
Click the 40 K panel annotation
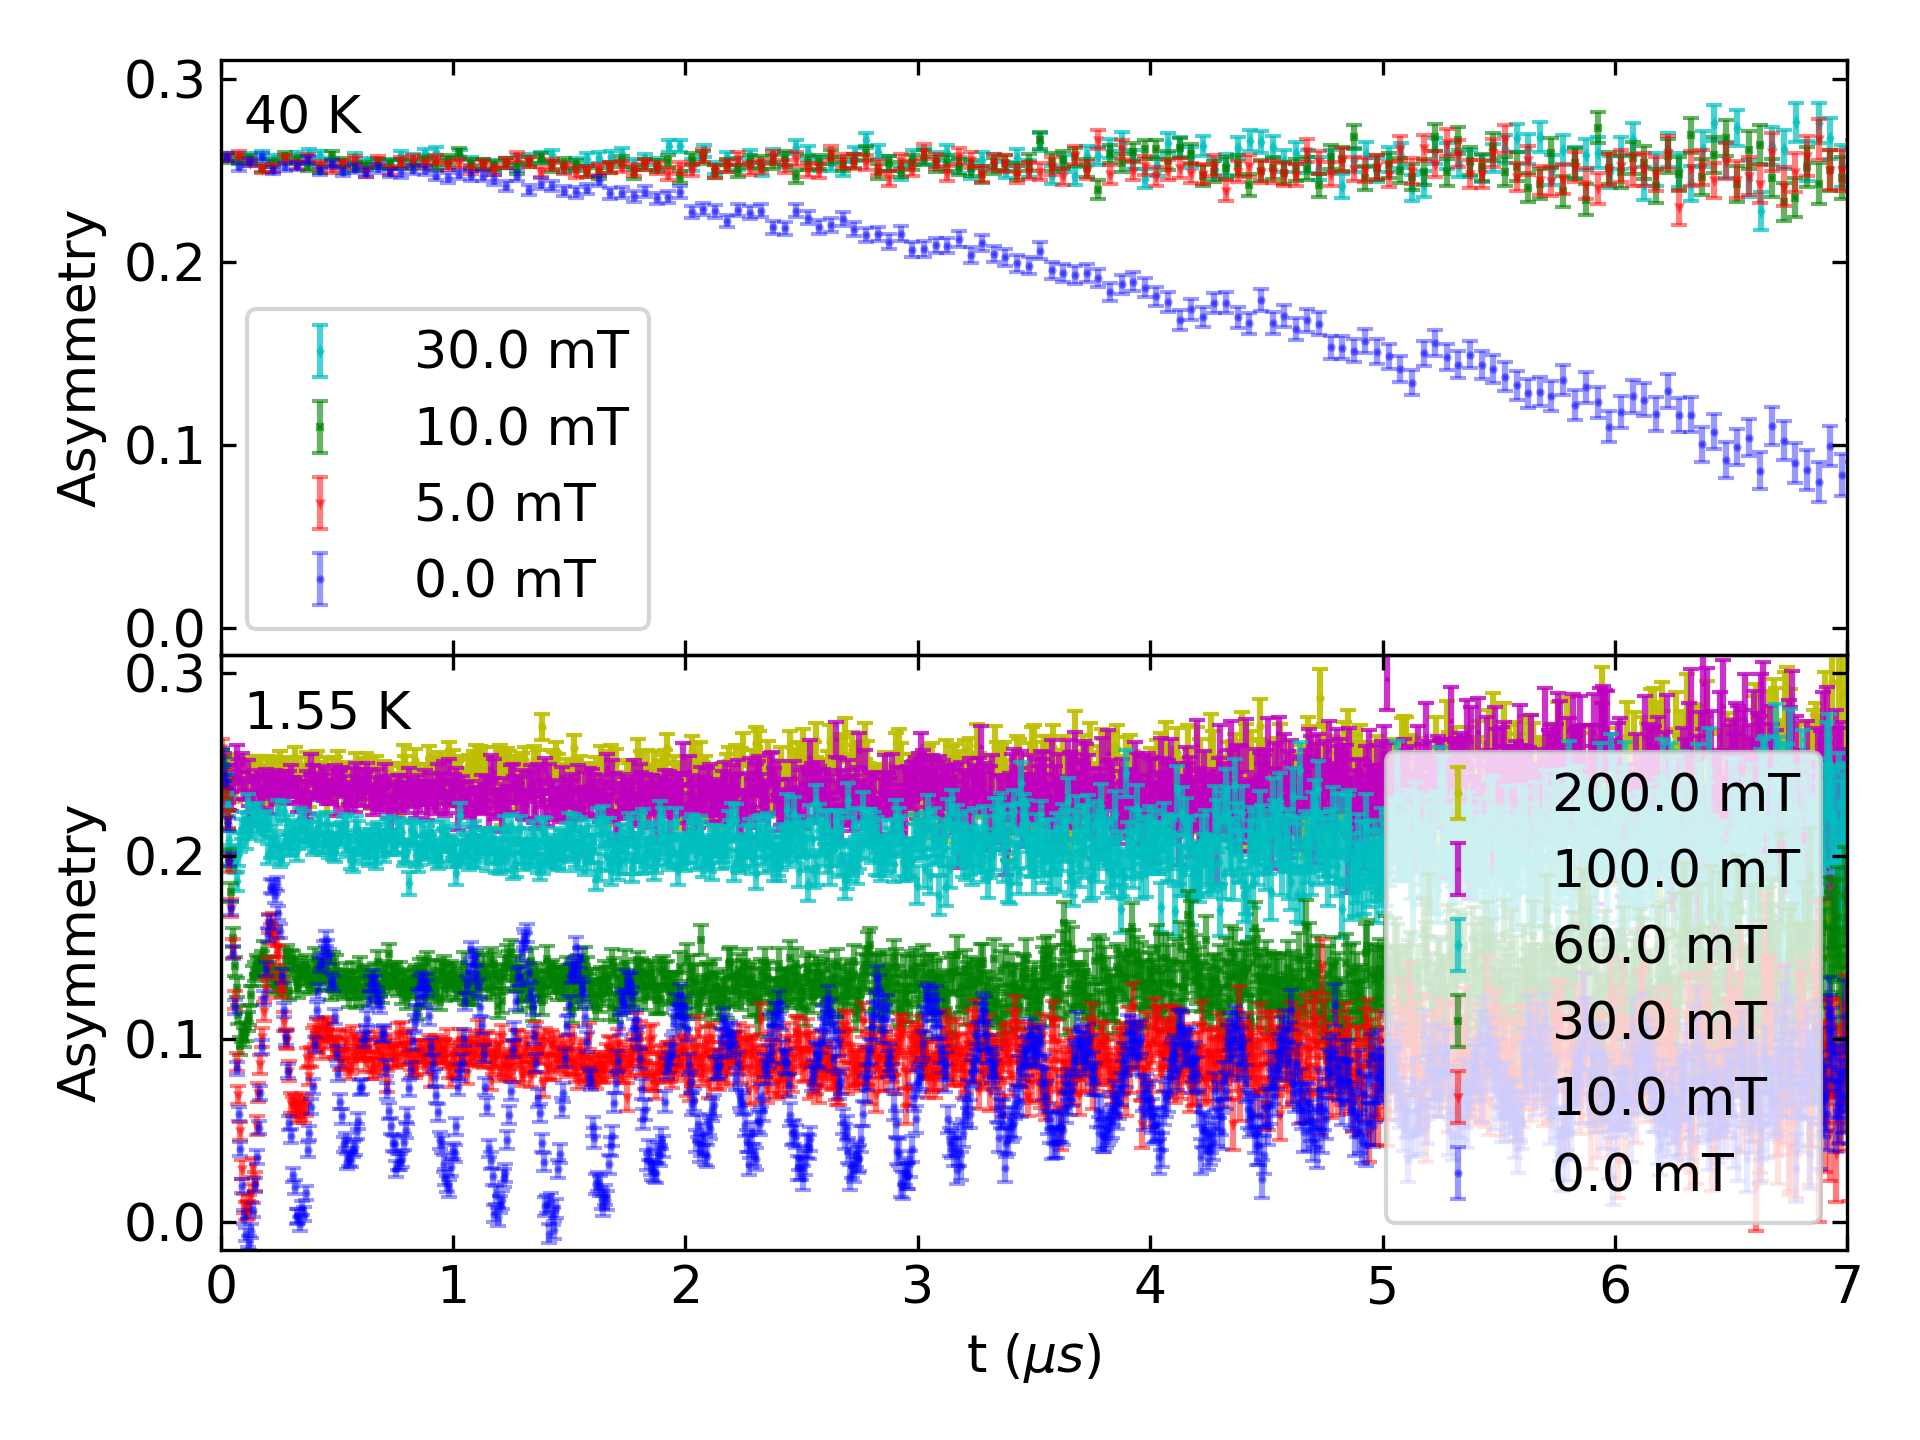click(x=303, y=115)
